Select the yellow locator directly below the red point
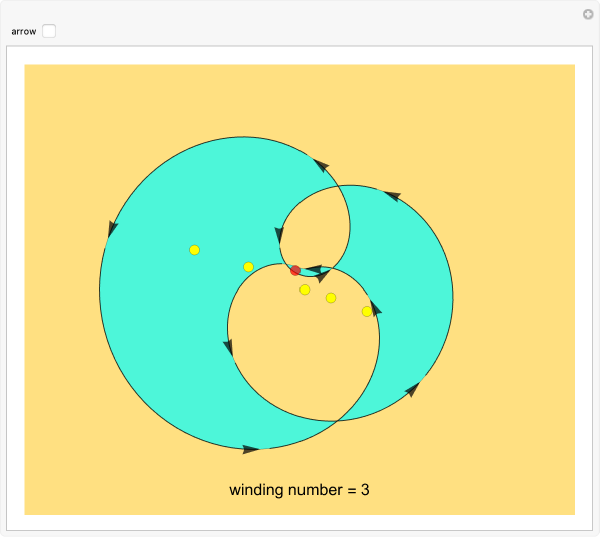This screenshot has height=538, width=600. [305, 290]
